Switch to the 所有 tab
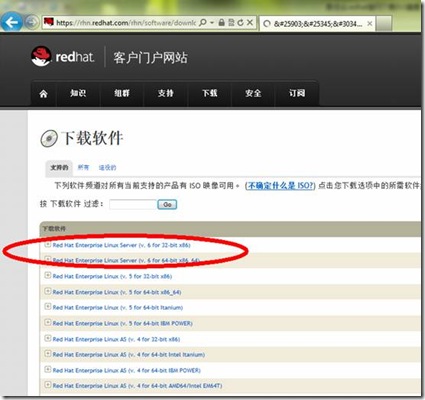The image size is (425, 400). coord(83,168)
